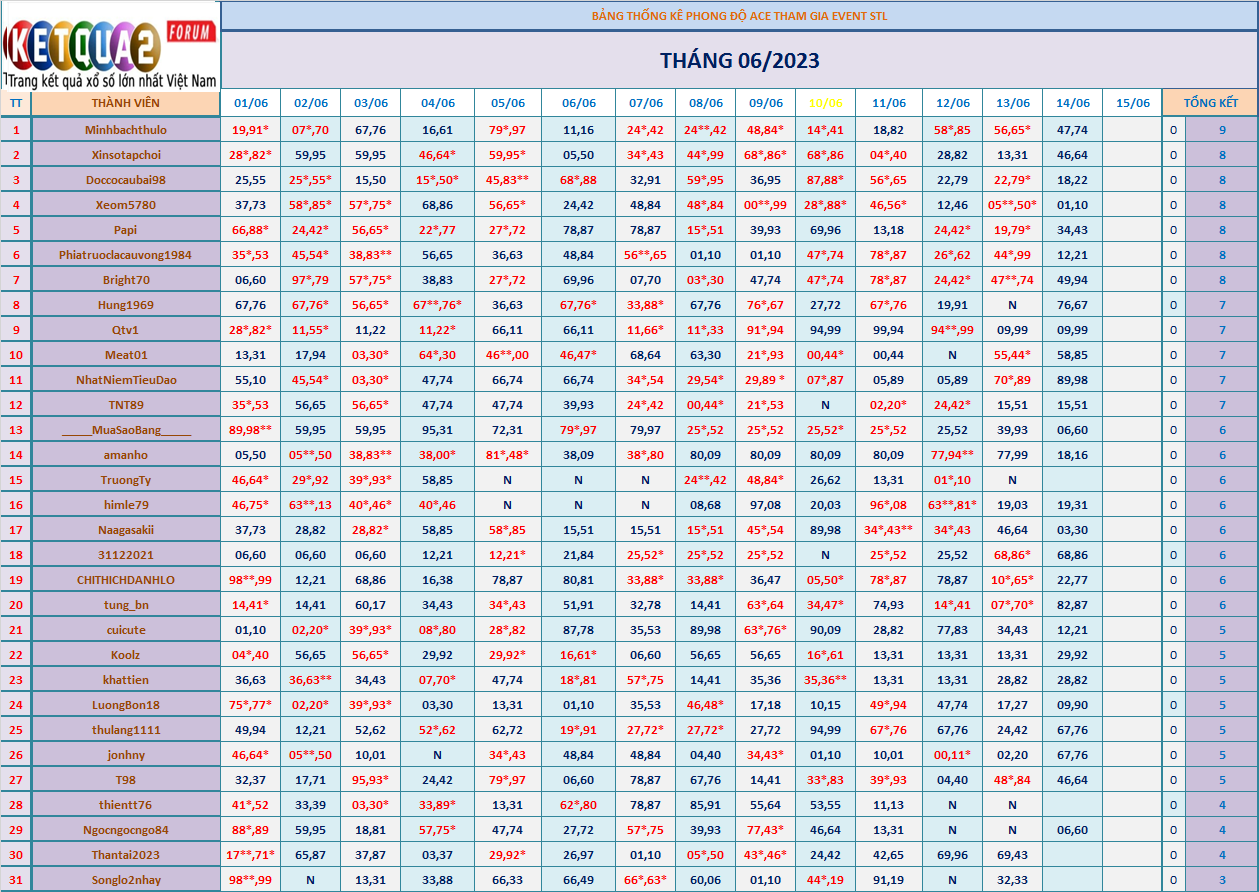The image size is (1259, 892).
Task: Select the TT row number header
Action: (x=15, y=103)
